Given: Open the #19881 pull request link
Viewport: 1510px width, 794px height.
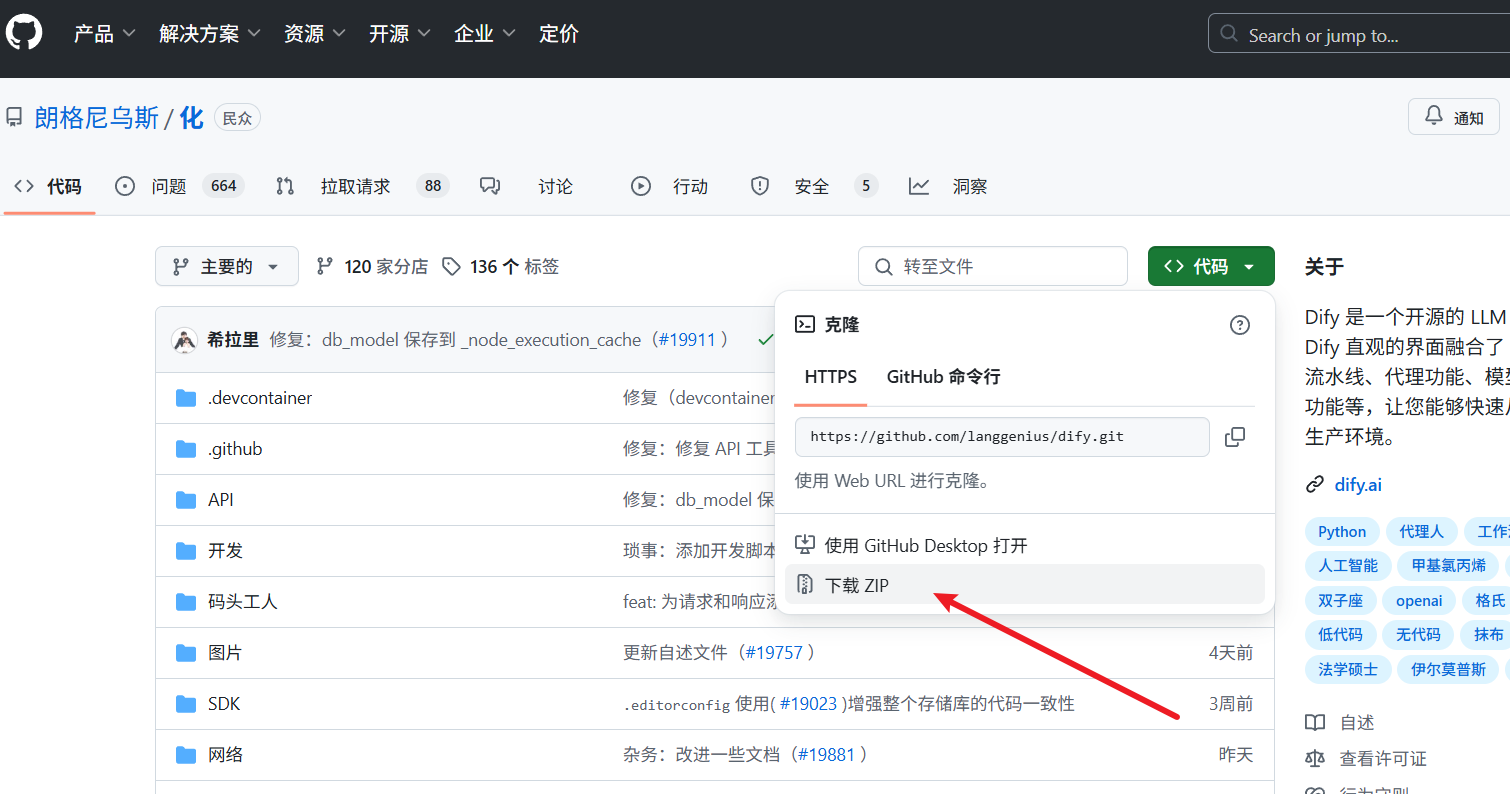Looking at the screenshot, I should tap(826, 755).
